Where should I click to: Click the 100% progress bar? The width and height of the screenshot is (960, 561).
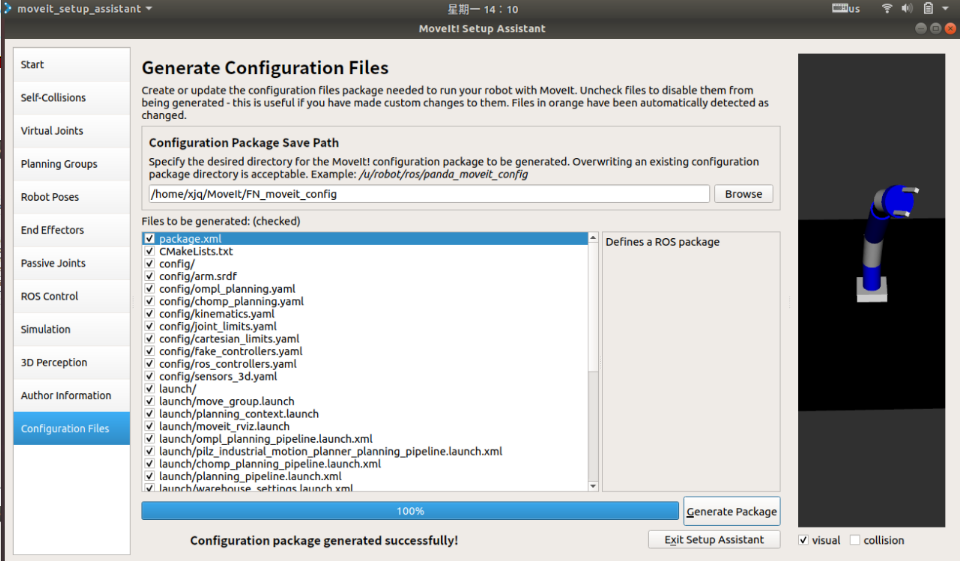410,511
